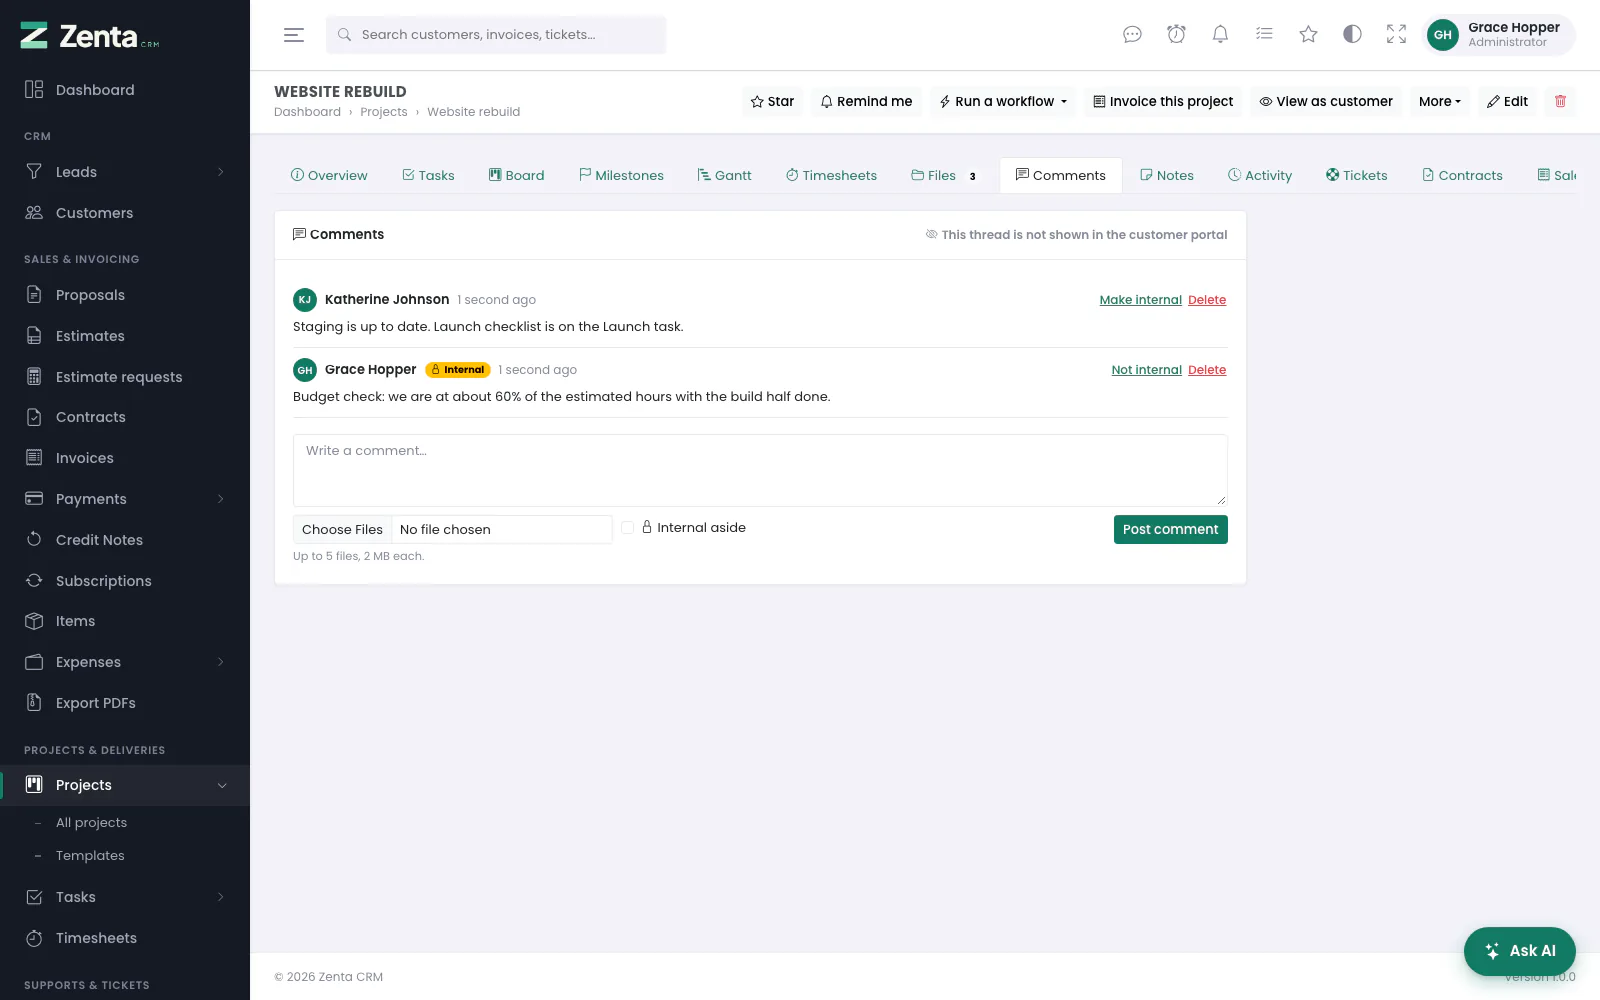The image size is (1600, 1000).
Task: Open Credit Notes in the sidebar
Action: pyautogui.click(x=125, y=540)
